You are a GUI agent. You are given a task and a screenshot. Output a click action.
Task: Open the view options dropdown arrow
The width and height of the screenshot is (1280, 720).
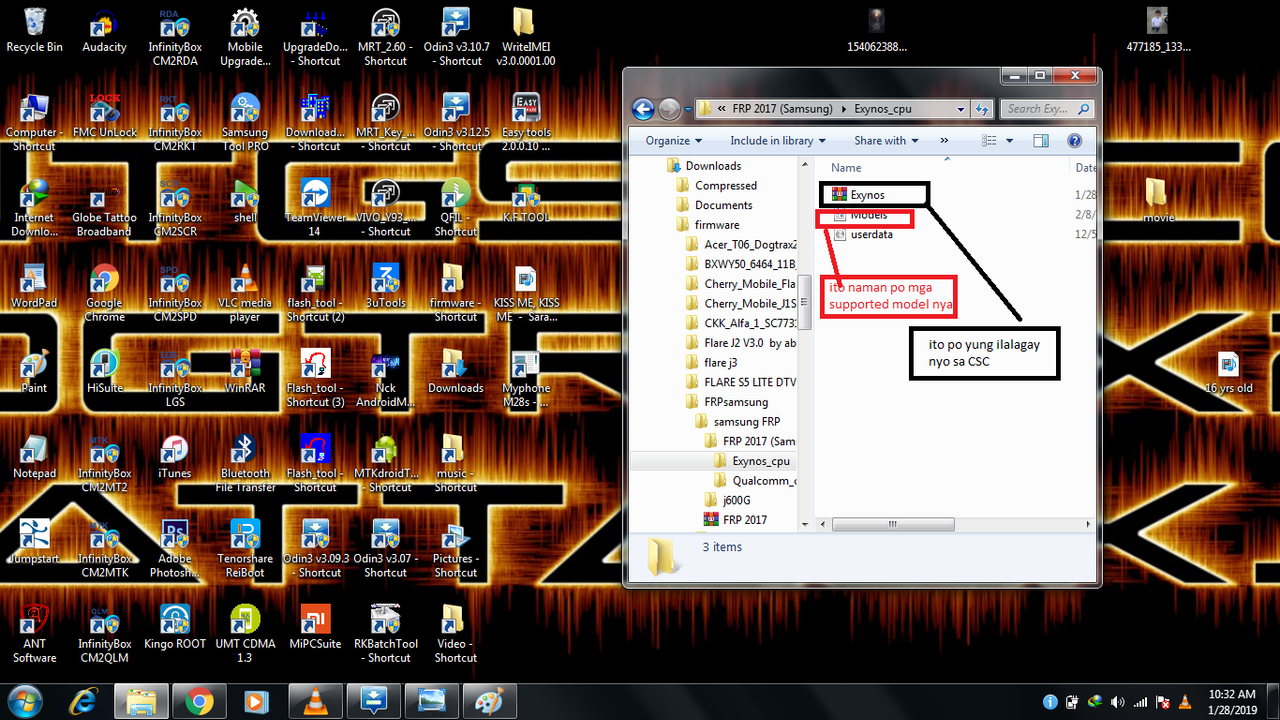1009,141
